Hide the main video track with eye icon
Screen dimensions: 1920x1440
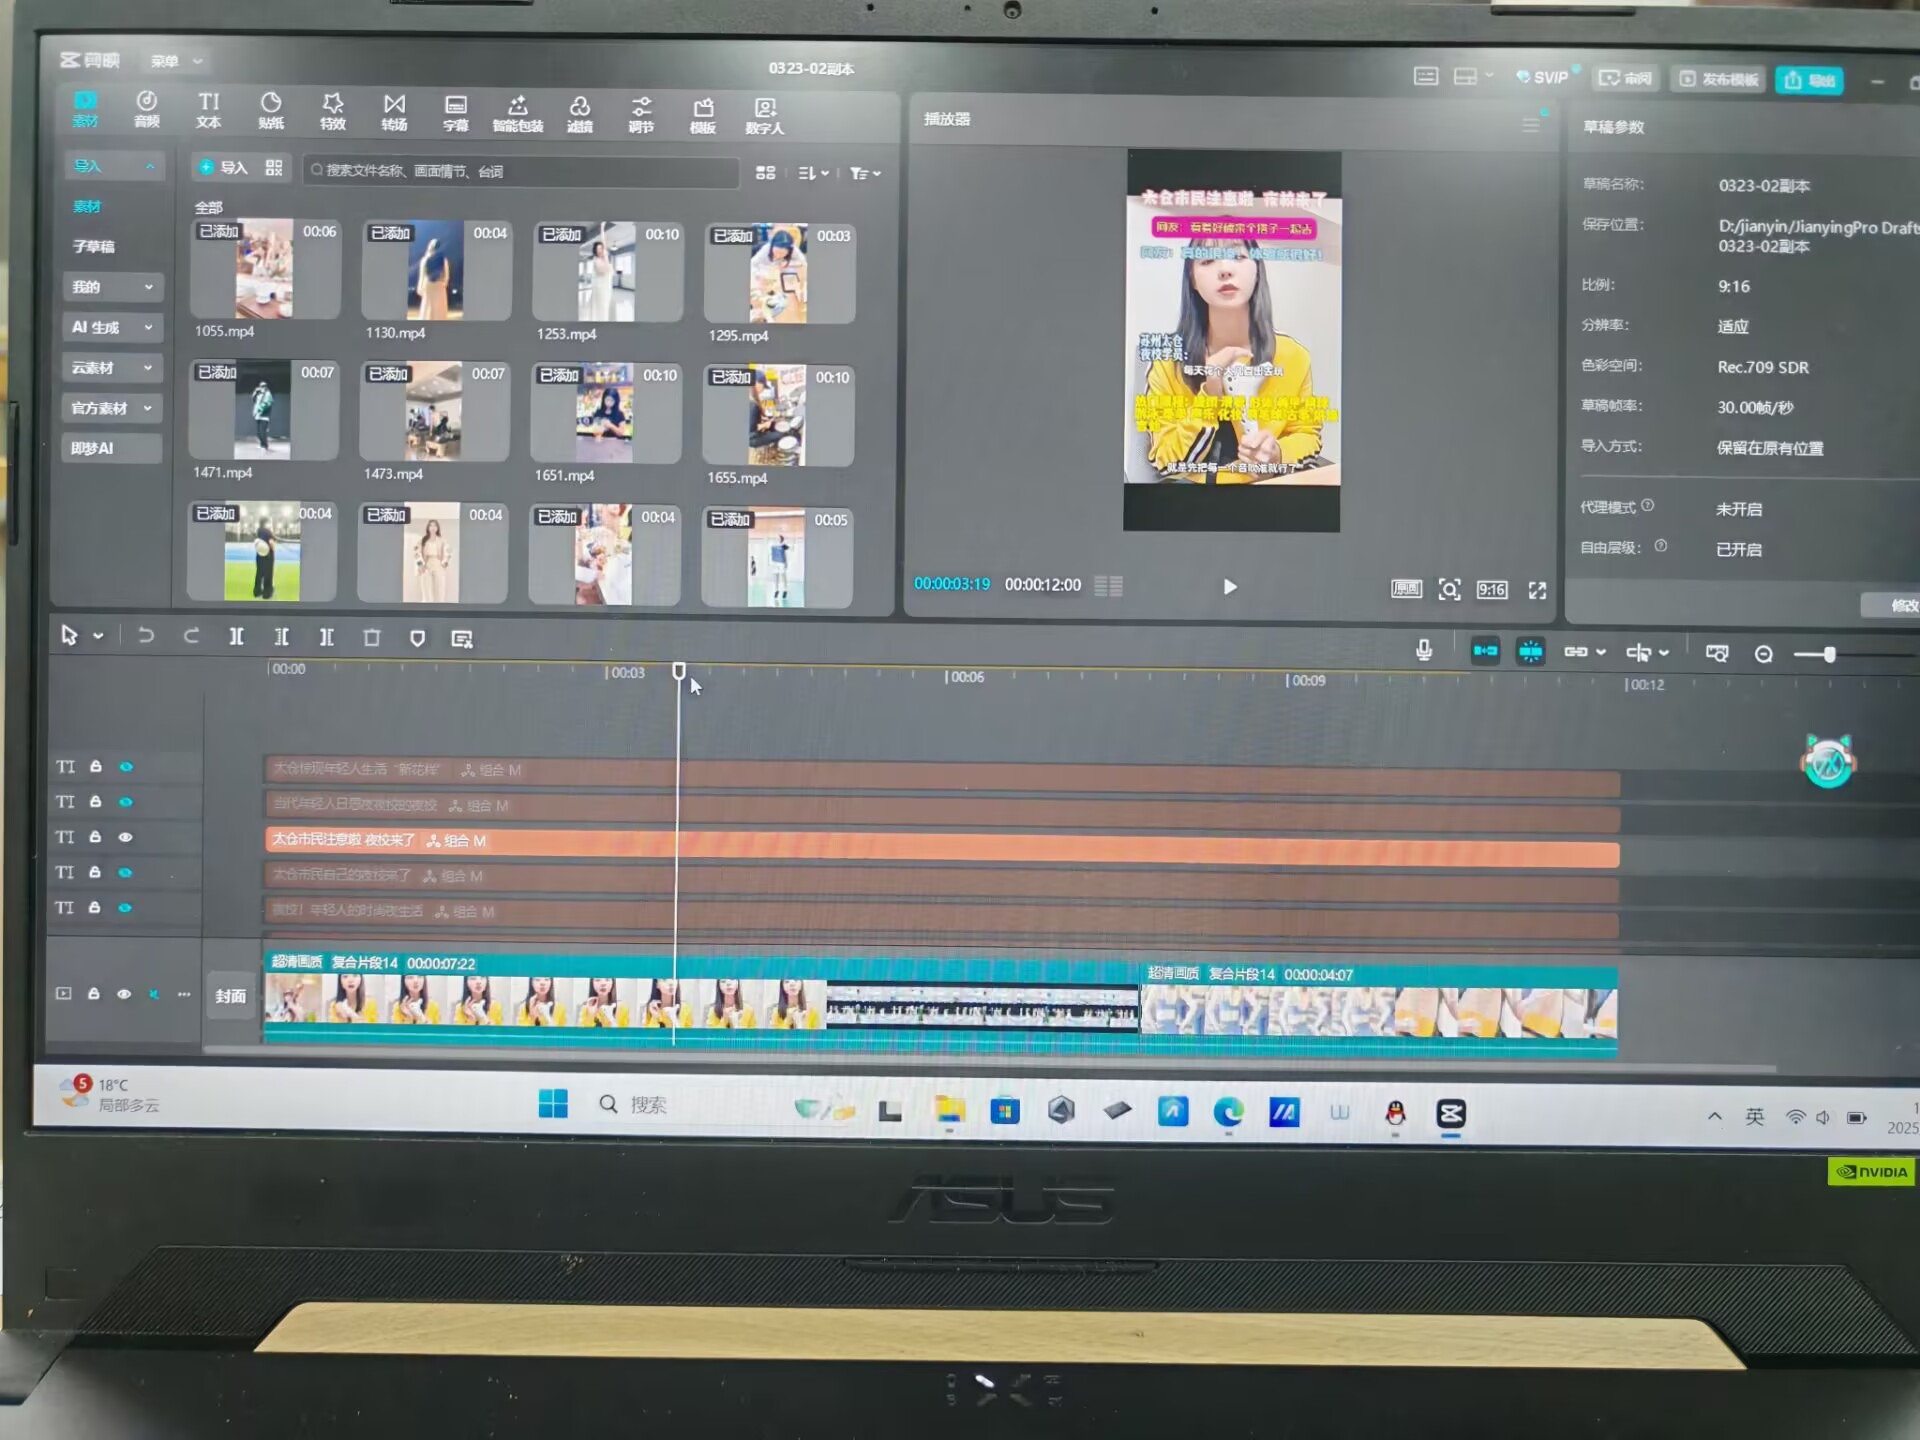(124, 994)
